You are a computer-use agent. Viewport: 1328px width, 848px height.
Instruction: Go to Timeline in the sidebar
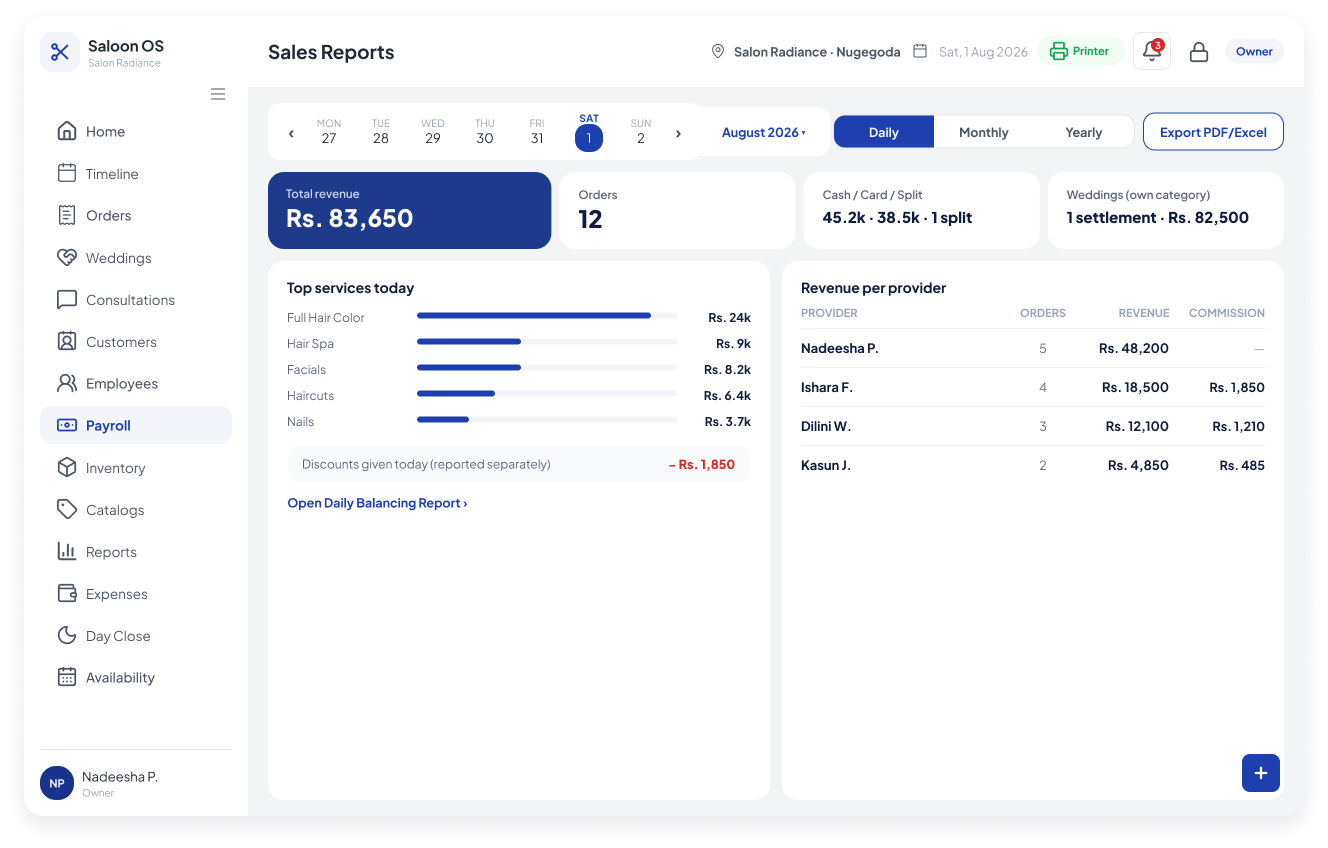coord(136,173)
